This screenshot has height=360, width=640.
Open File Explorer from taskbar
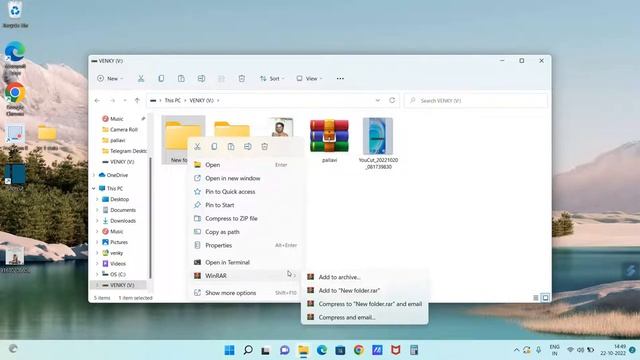click(303, 350)
